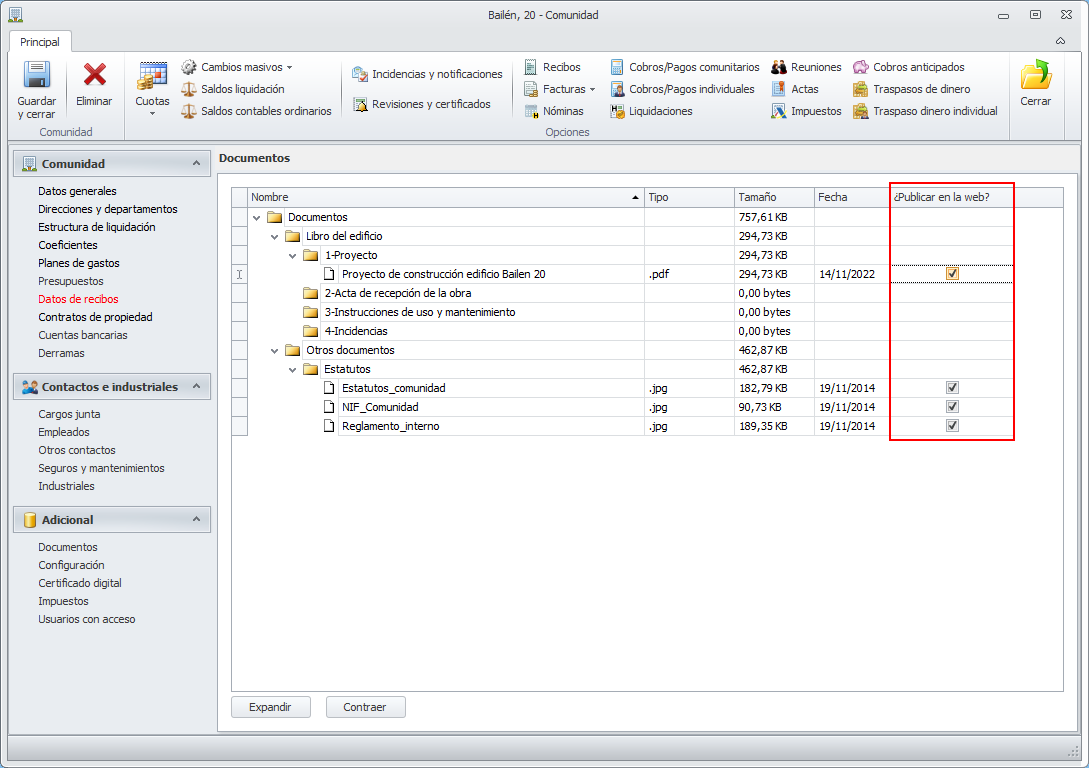The height and width of the screenshot is (768, 1089).
Task: Open Usuarios con acceso link
Action: click(87, 619)
